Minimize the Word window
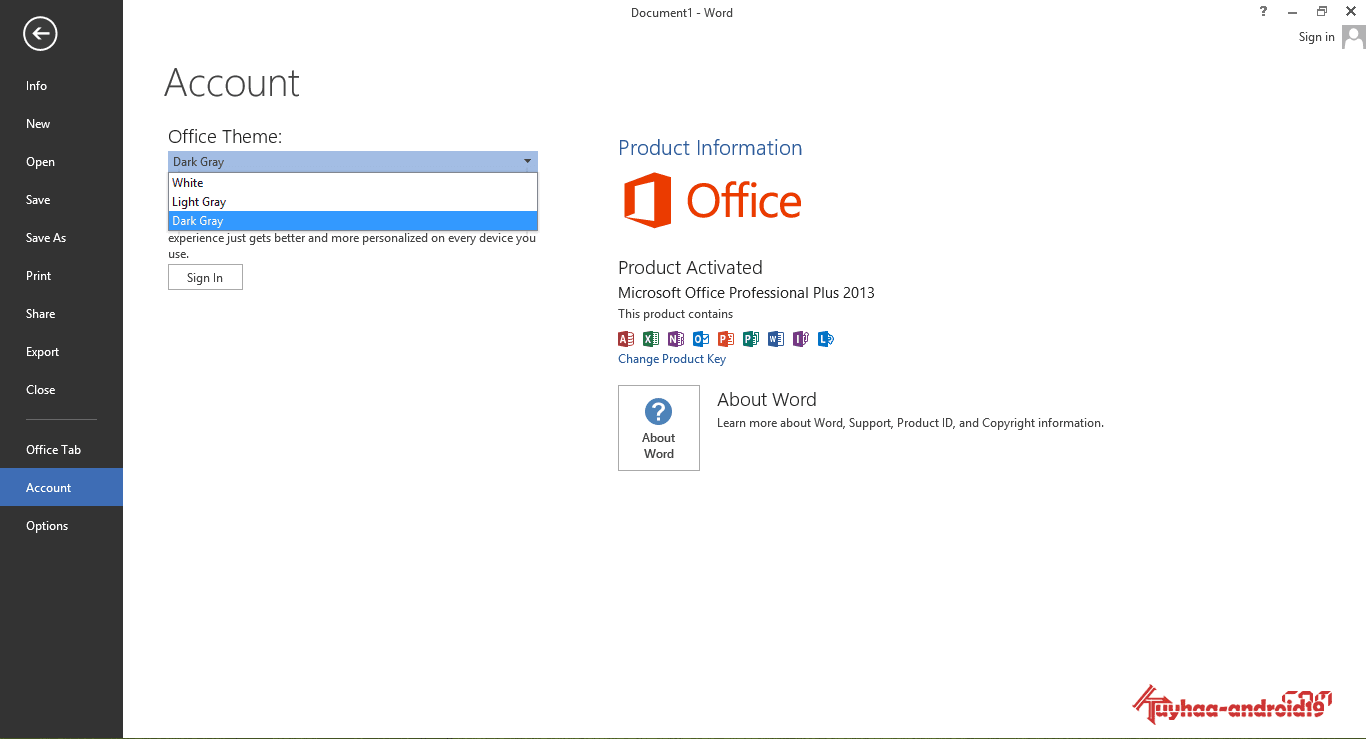The height and width of the screenshot is (739, 1366). 1292,11
